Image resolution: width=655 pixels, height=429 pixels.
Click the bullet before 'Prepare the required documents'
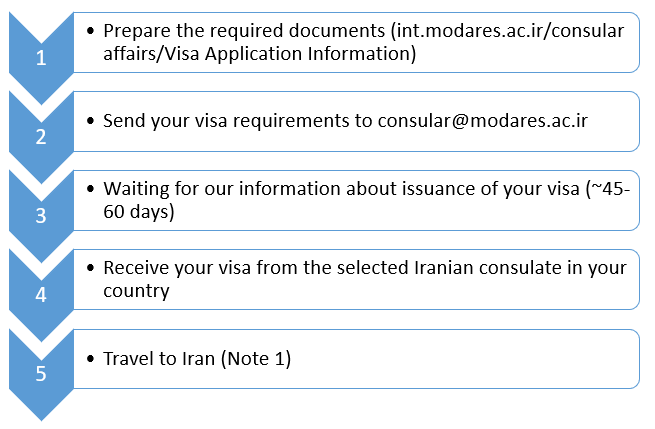[x=91, y=31]
